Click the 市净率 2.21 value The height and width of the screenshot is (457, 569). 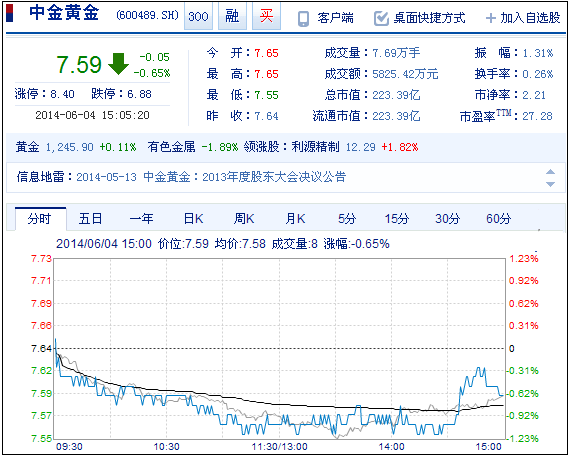pos(534,95)
